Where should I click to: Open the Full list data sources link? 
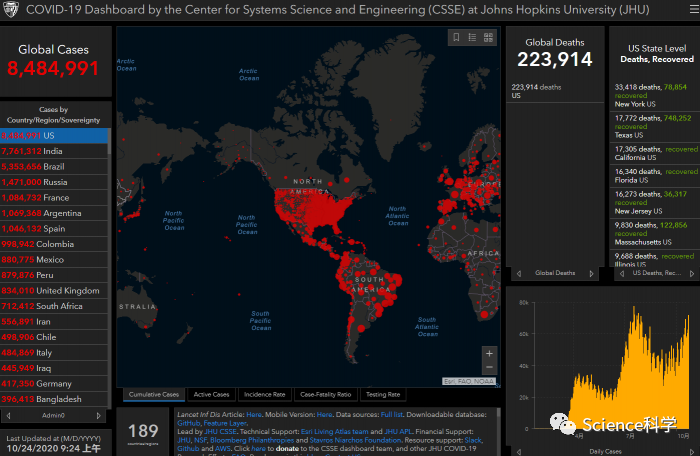(392, 414)
